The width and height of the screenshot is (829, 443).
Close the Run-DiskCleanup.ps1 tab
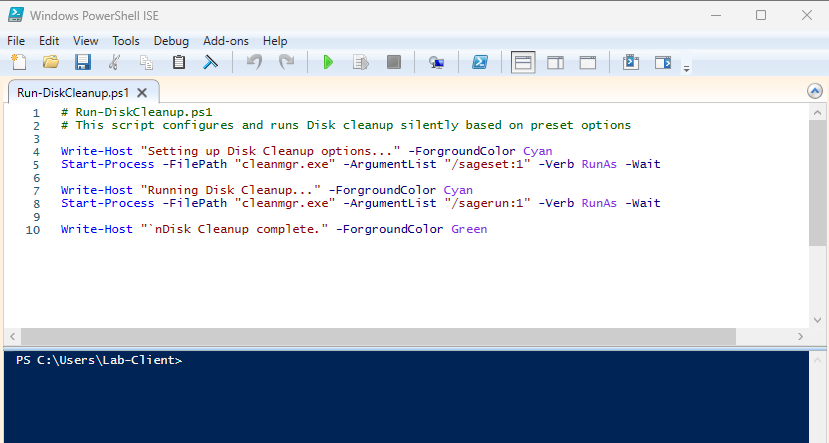(x=142, y=93)
